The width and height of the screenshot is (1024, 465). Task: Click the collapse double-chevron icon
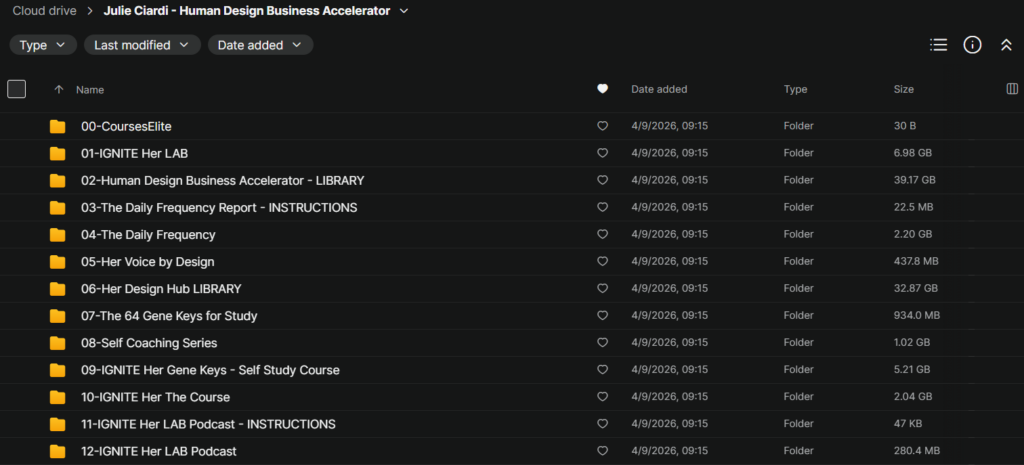(x=1006, y=45)
